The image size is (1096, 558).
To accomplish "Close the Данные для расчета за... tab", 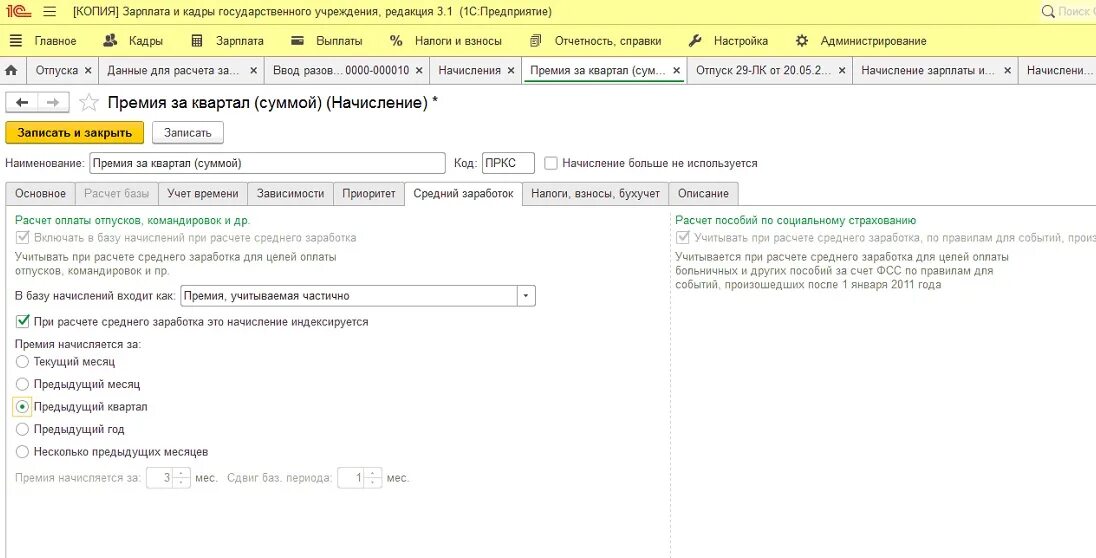I will tap(253, 71).
